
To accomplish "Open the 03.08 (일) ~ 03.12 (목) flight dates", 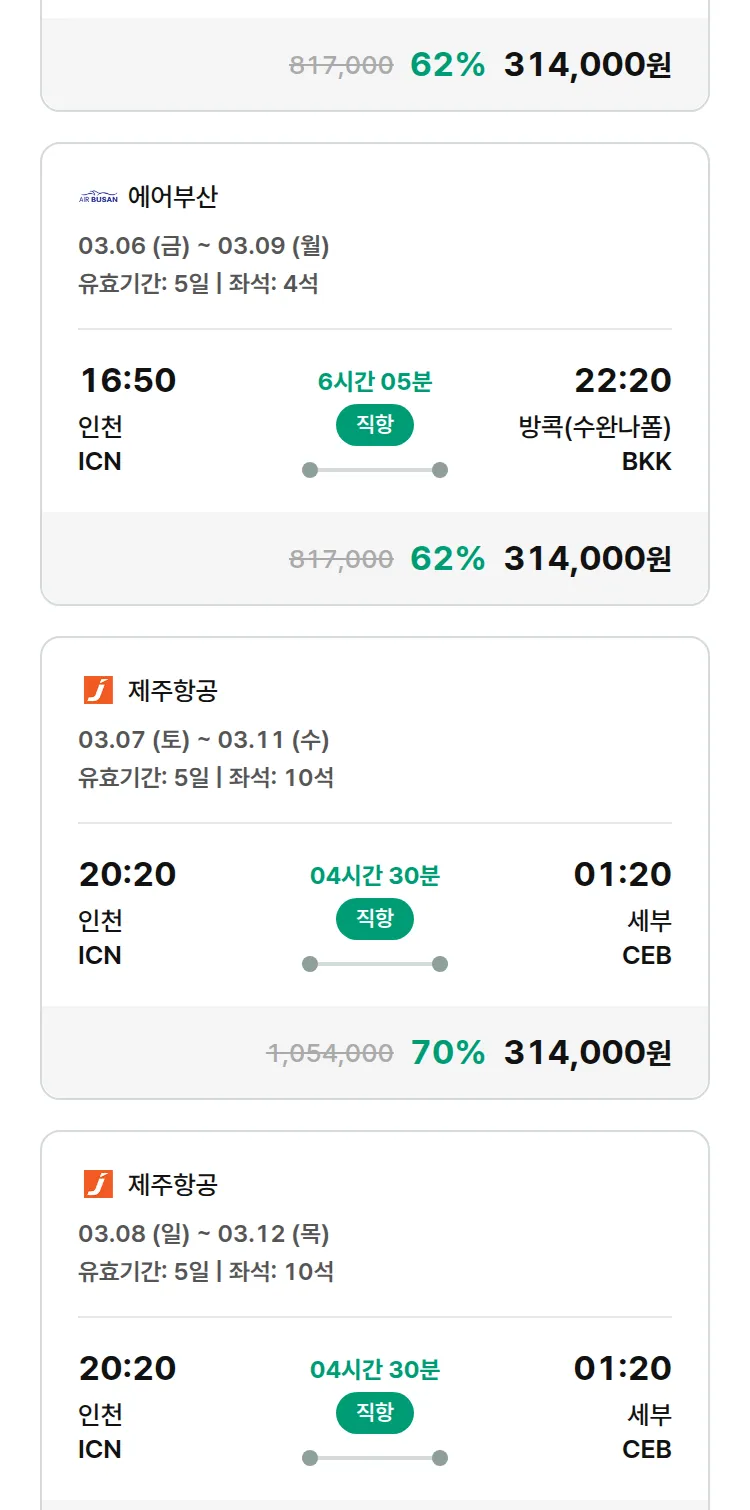I will coord(204,1234).
